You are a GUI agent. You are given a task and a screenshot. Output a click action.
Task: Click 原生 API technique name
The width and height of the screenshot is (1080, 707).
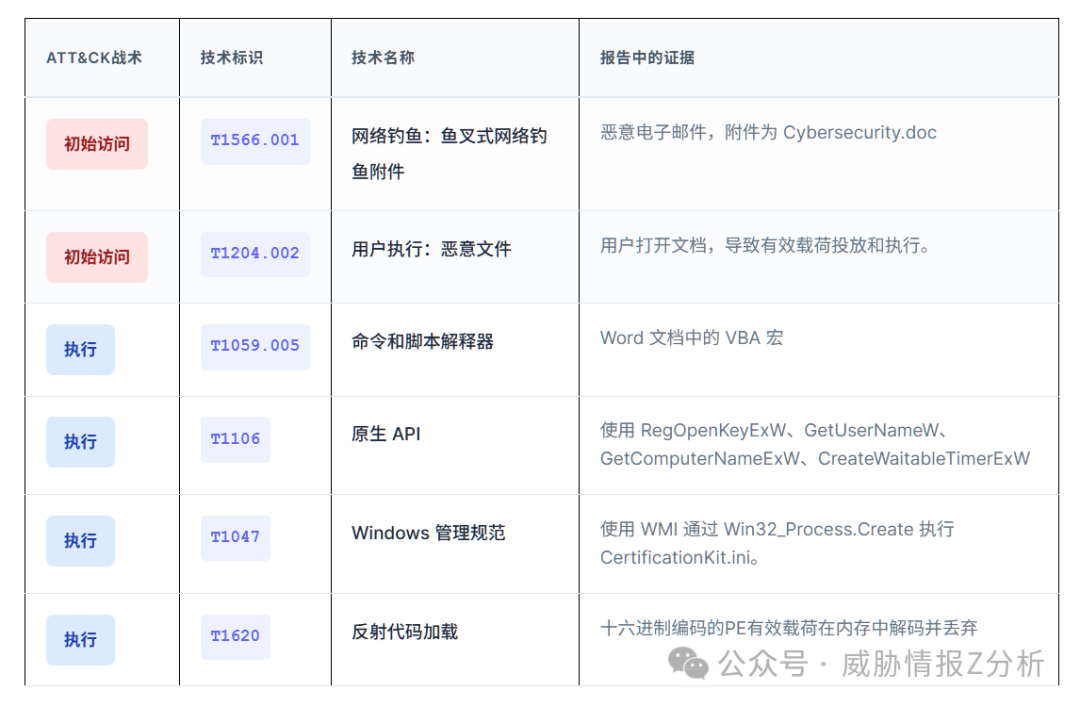pyautogui.click(x=386, y=434)
